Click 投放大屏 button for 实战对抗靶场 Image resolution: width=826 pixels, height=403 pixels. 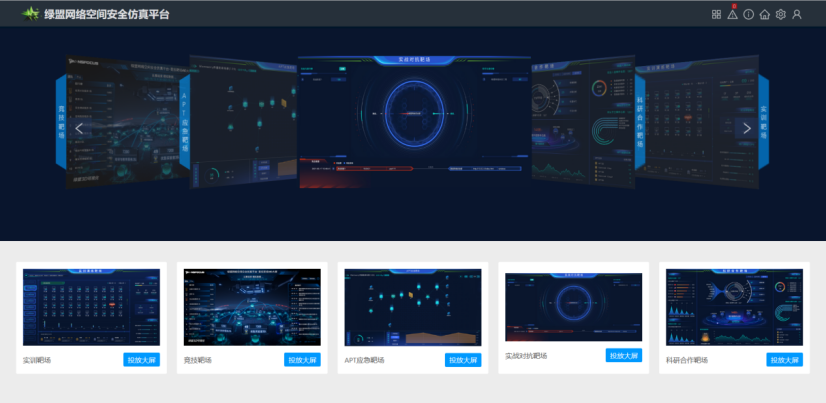(x=624, y=356)
